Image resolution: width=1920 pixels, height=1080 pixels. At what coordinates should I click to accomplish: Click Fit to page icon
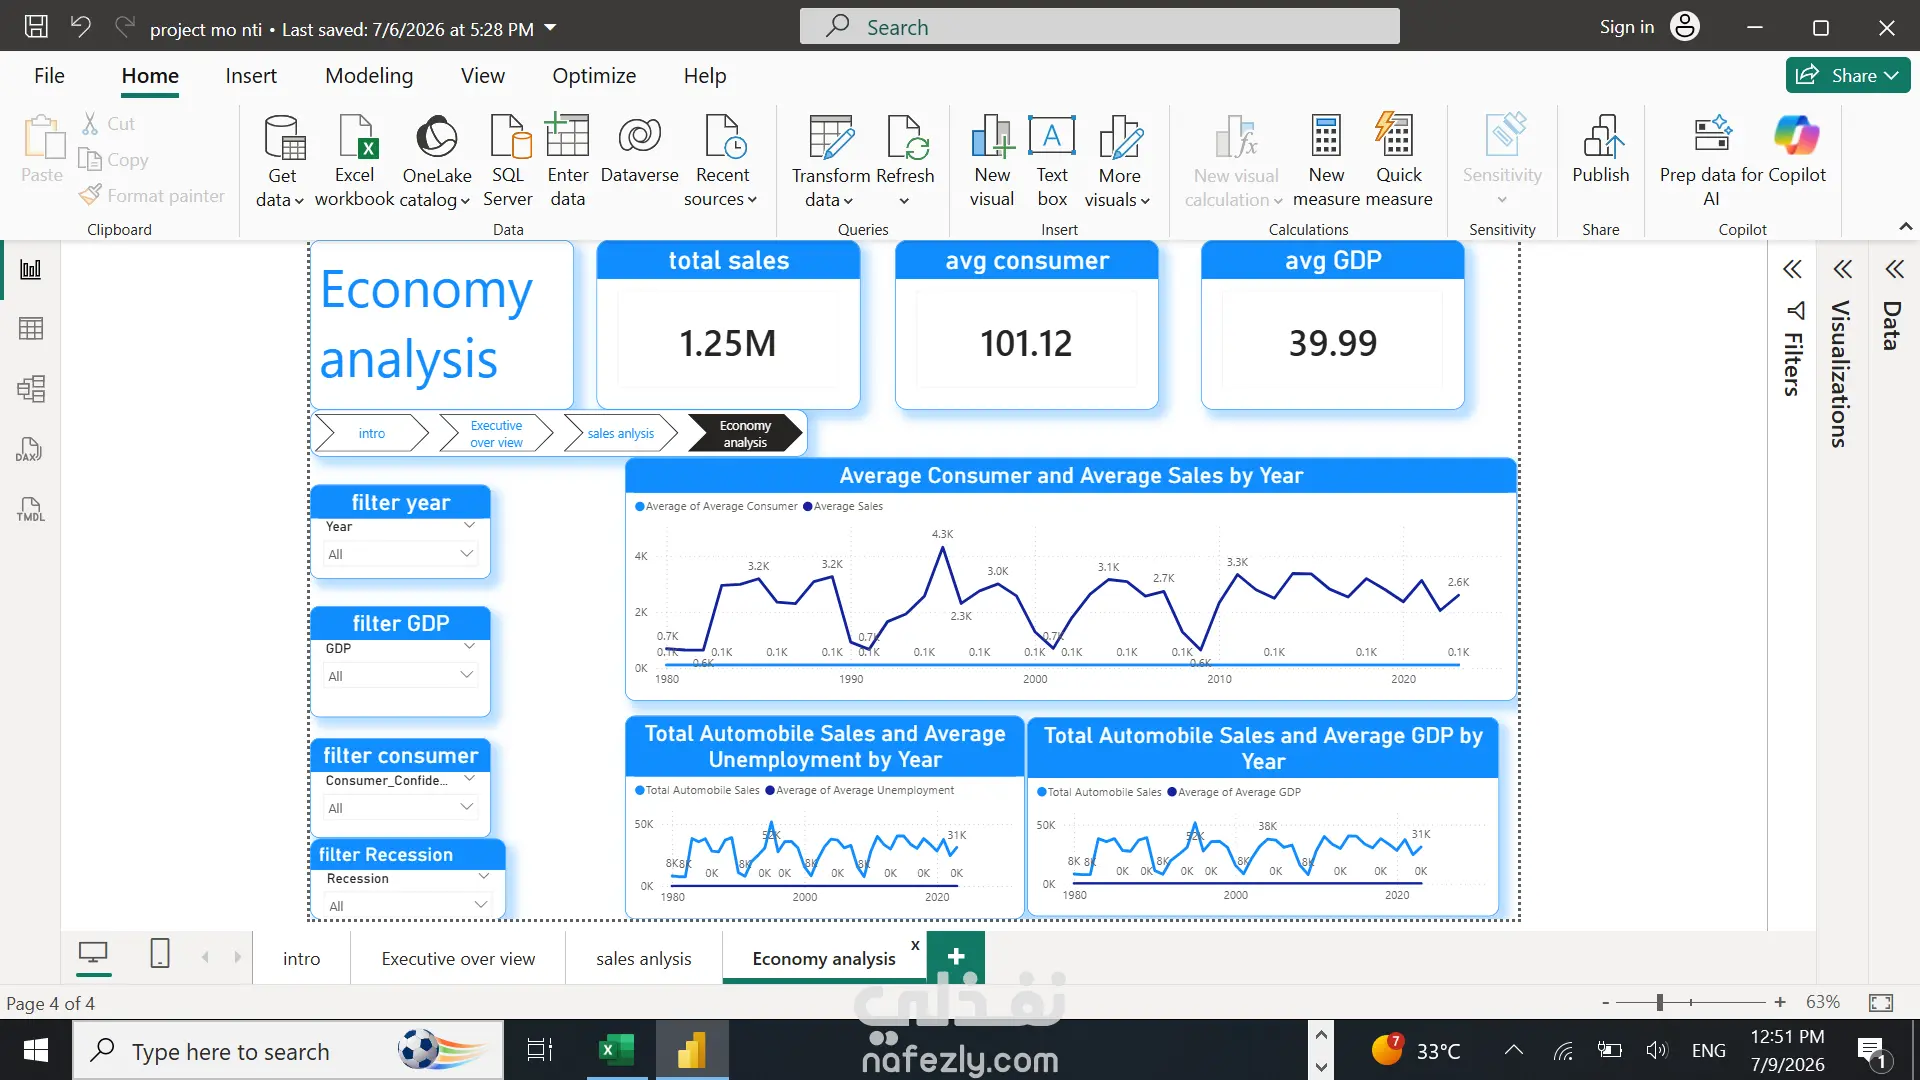[1881, 1002]
